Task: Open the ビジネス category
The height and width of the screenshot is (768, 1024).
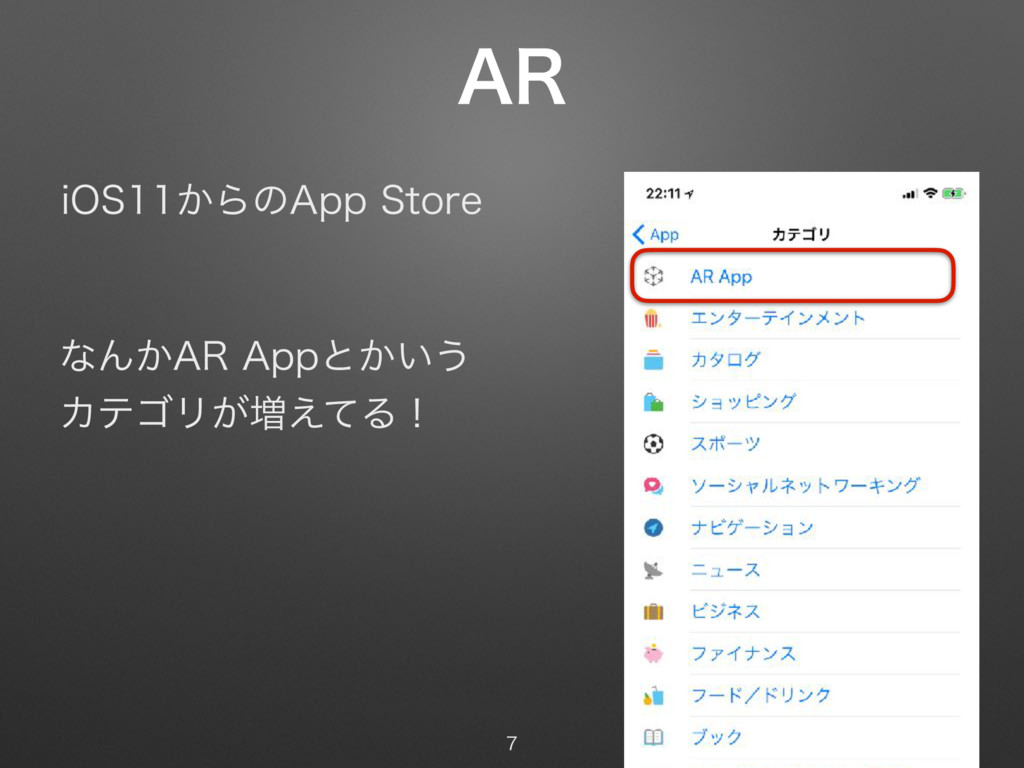Action: tap(793, 611)
